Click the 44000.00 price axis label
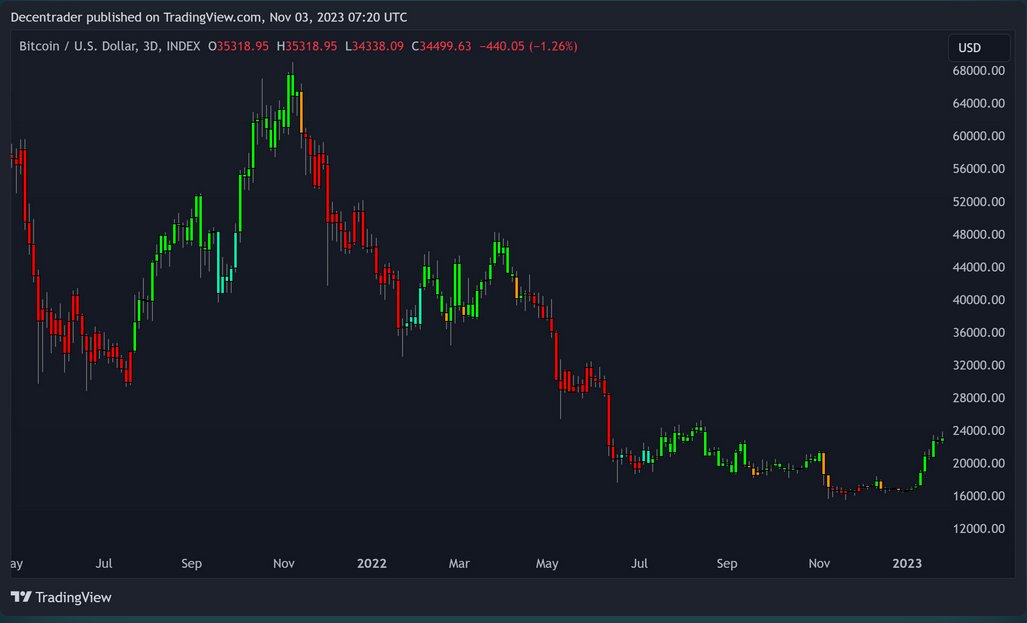The height and width of the screenshot is (623, 1027). tap(979, 267)
